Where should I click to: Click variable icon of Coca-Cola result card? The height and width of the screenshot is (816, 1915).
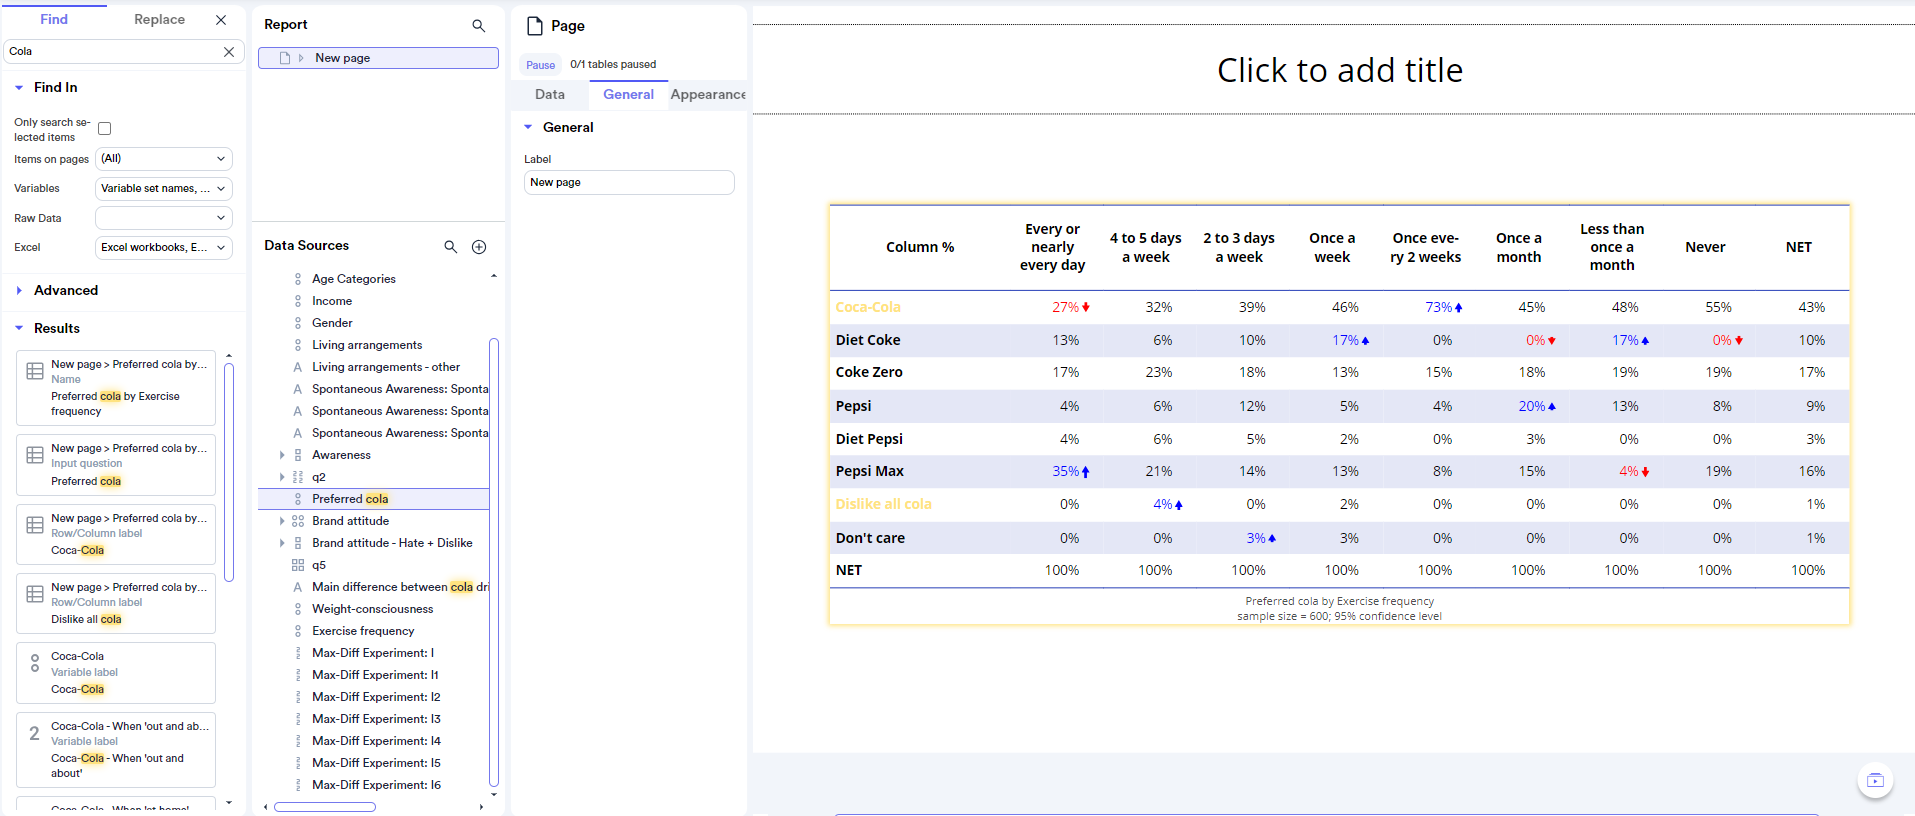(x=35, y=663)
